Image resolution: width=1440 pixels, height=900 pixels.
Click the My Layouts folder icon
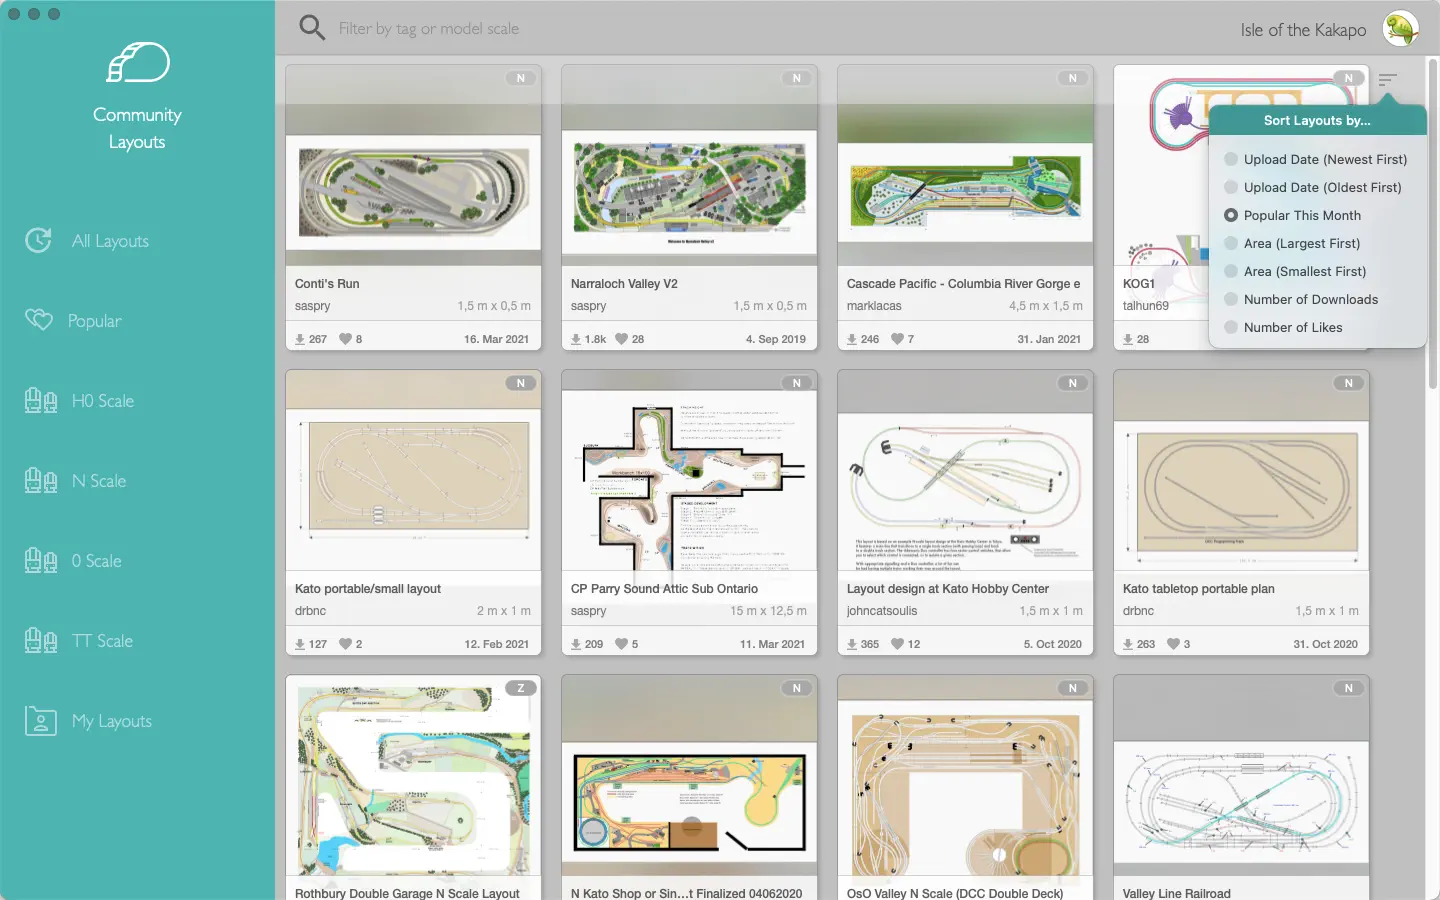pyautogui.click(x=41, y=720)
